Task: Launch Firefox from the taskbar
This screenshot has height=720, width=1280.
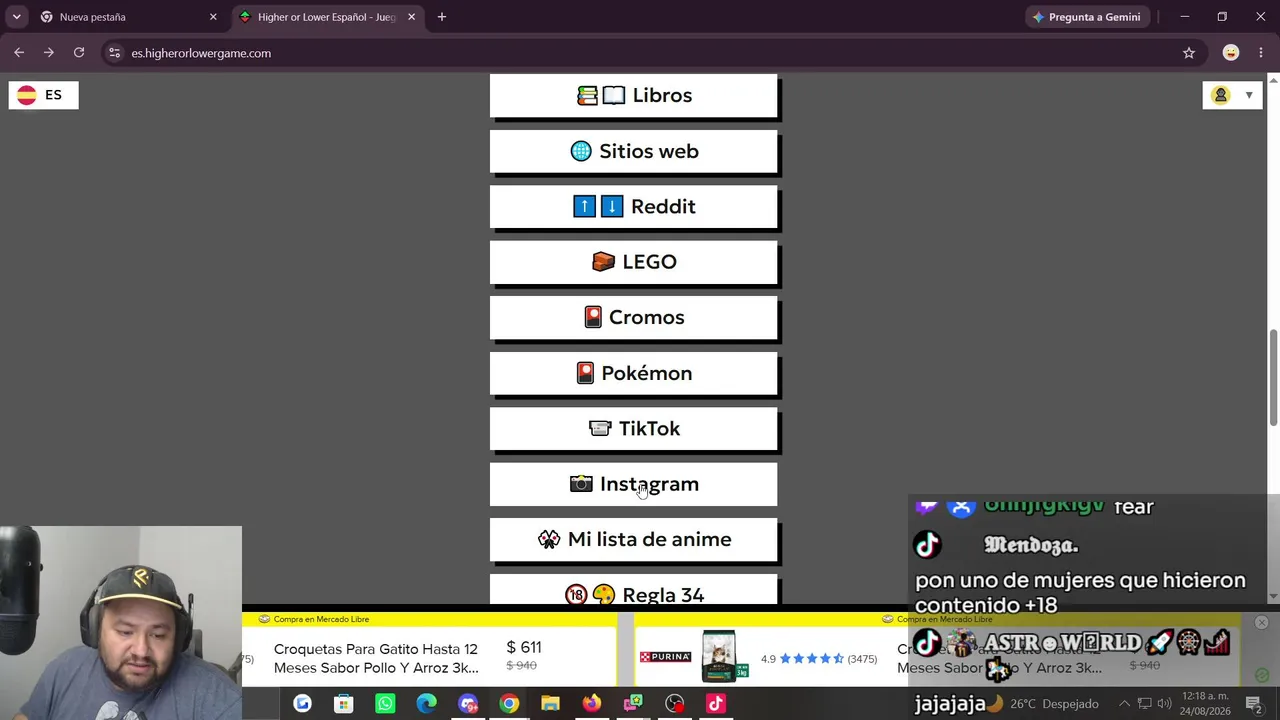Action: coord(592,704)
